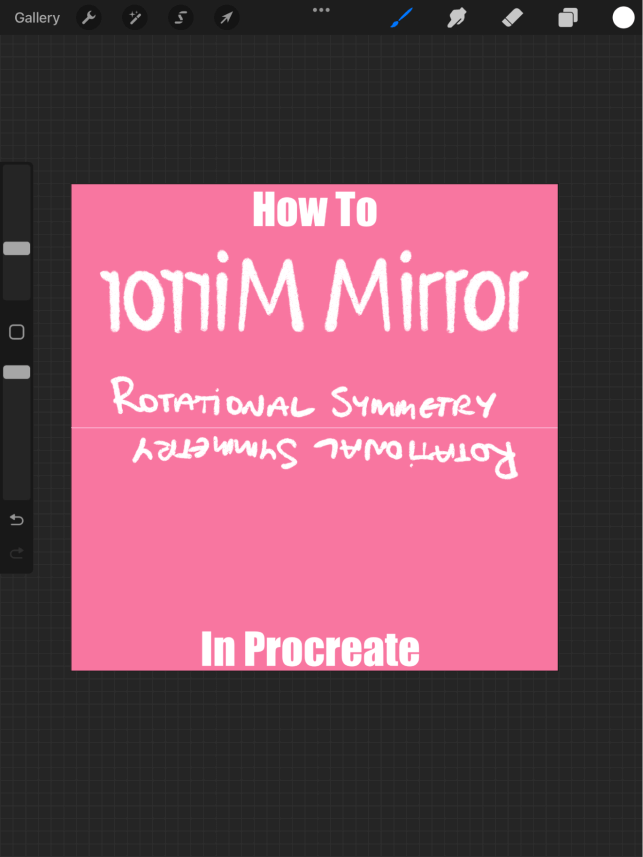
Task: Tap the upside-down 'Rotational Symmetry' text
Action: click(x=325, y=457)
